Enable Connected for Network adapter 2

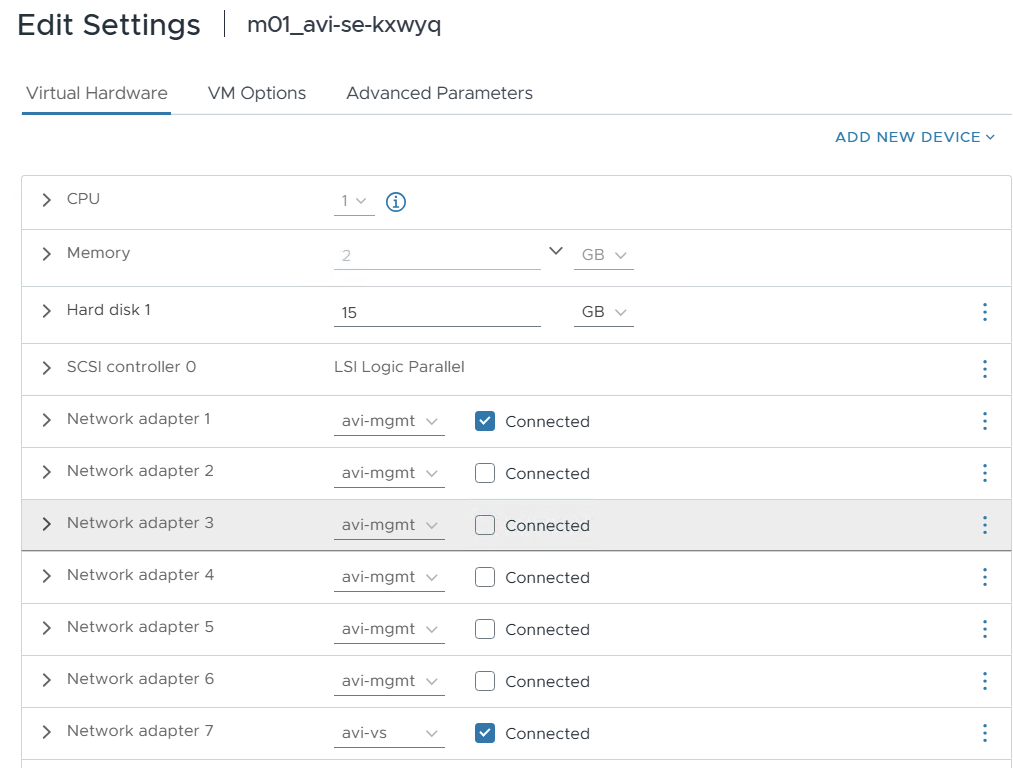(x=485, y=473)
